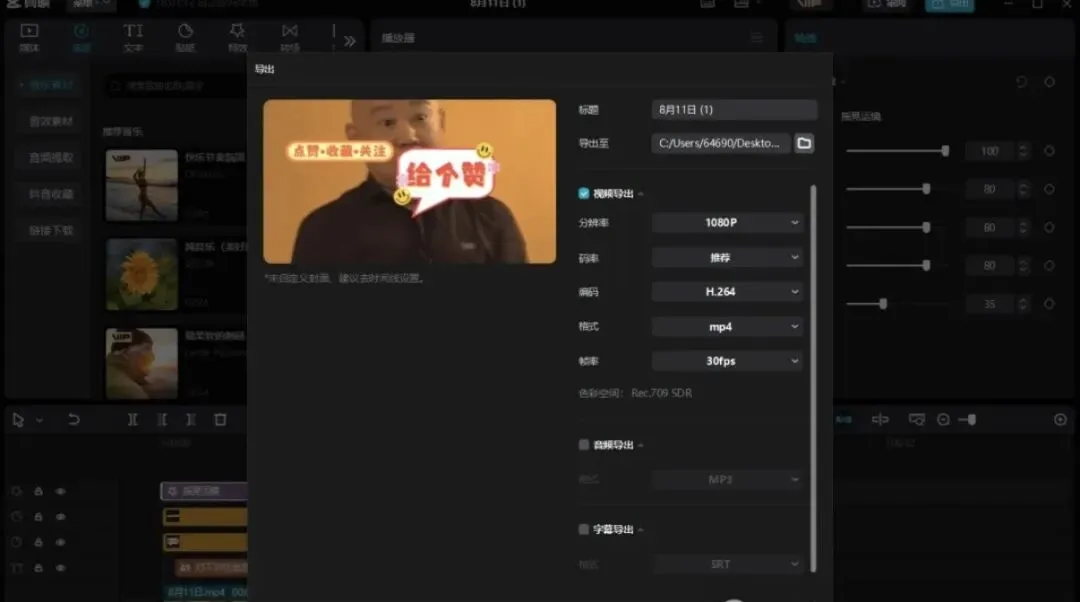Toggle the auto-snap magnet icon on timeline
The height and width of the screenshot is (602, 1080).
(844, 419)
